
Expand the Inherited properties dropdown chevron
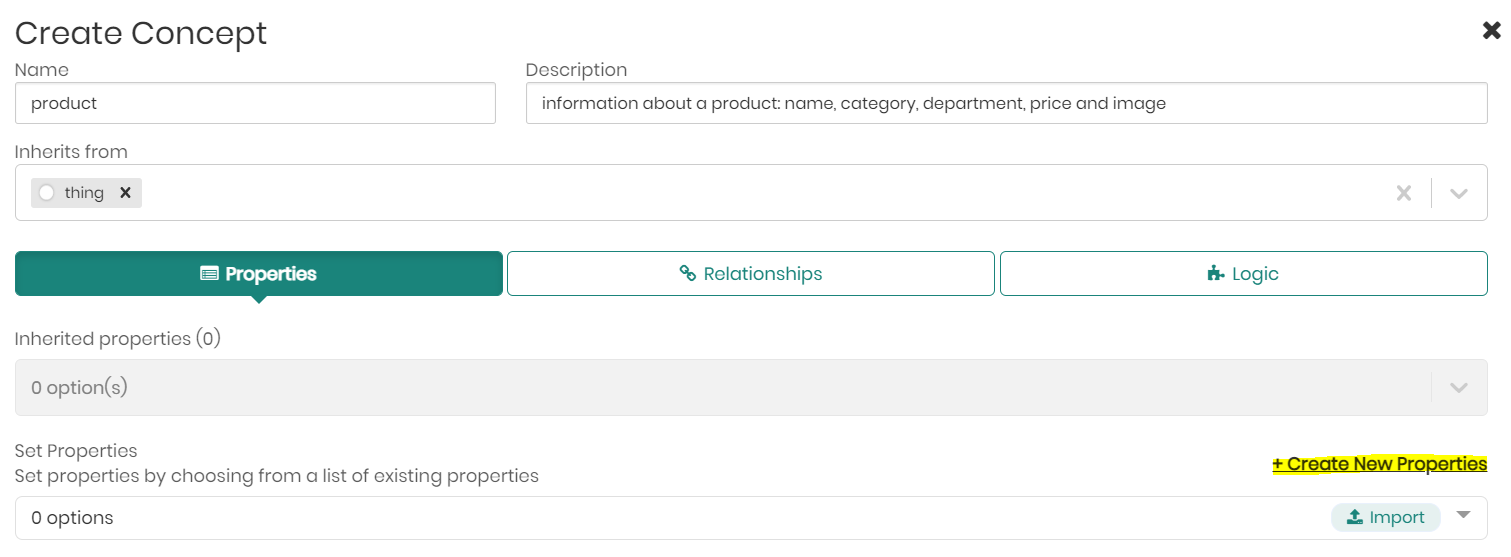point(1459,388)
